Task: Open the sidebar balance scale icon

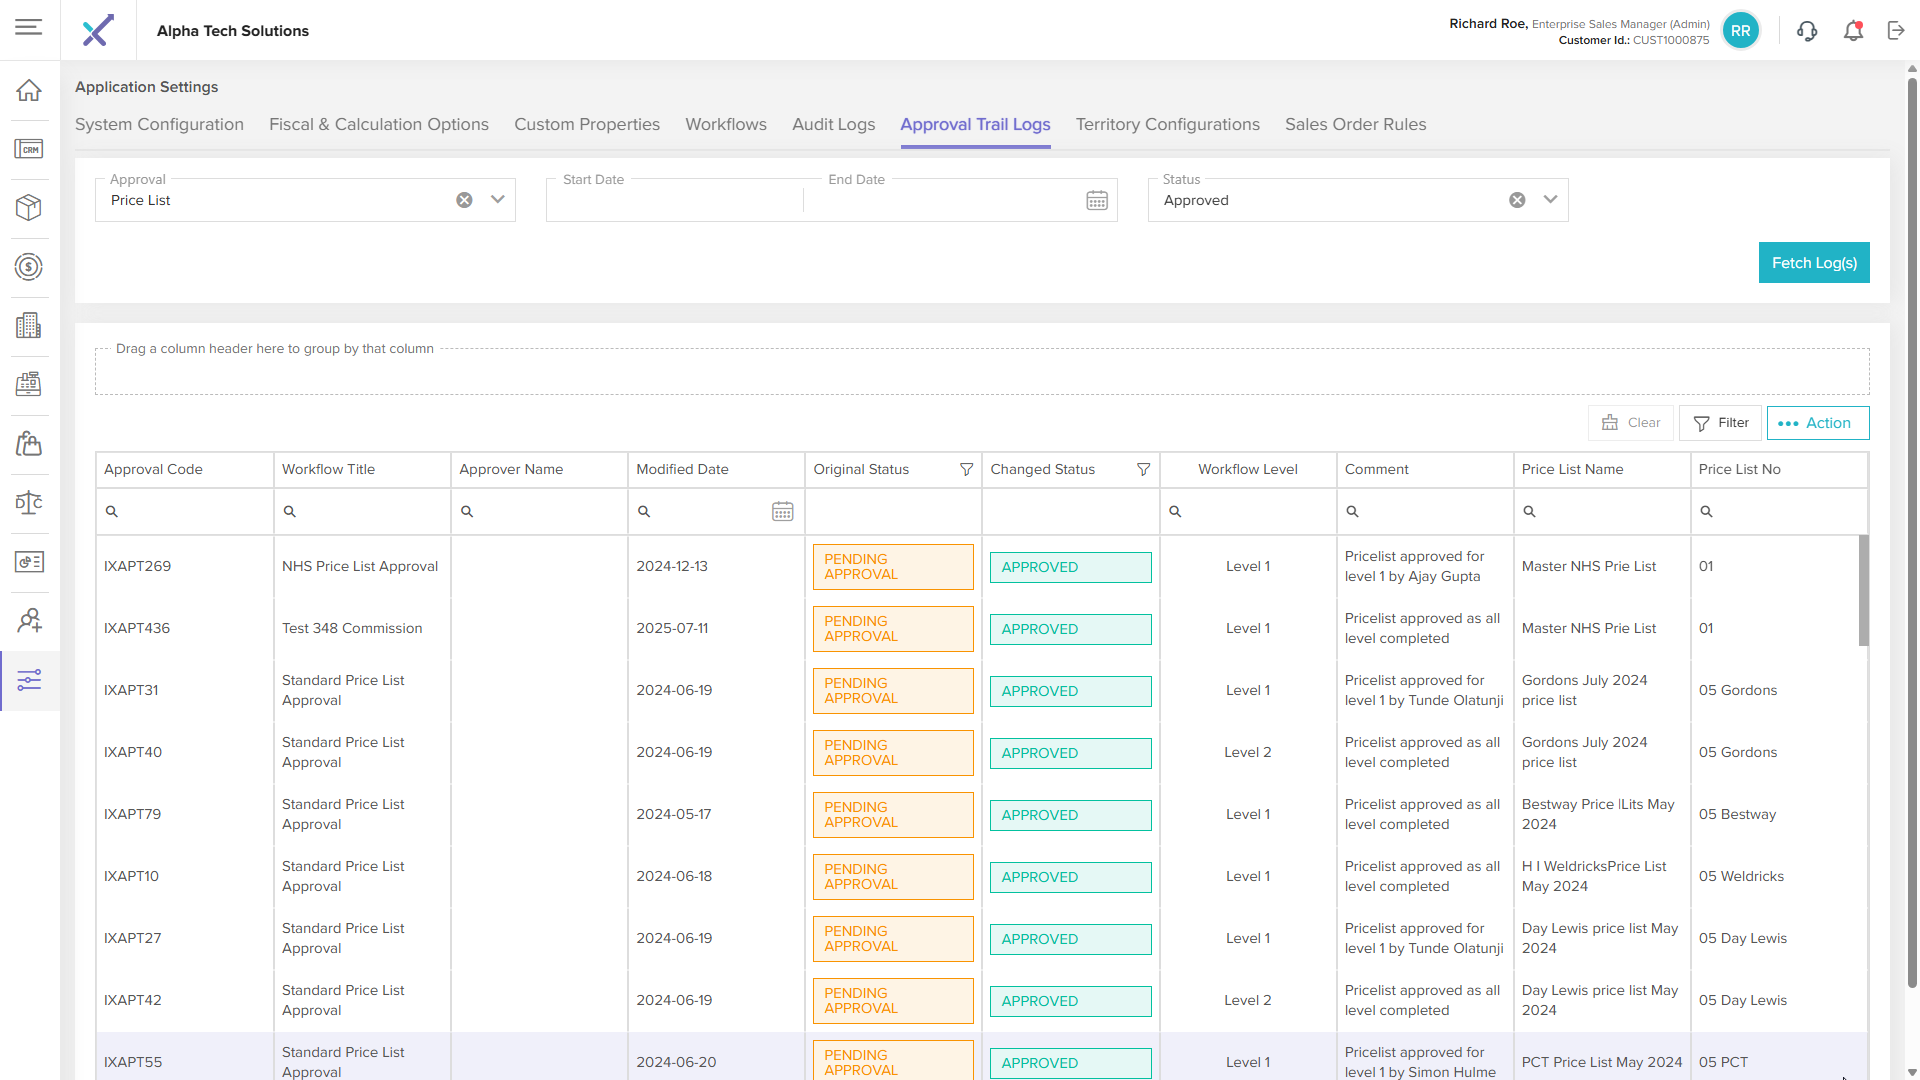Action: pyautogui.click(x=29, y=502)
